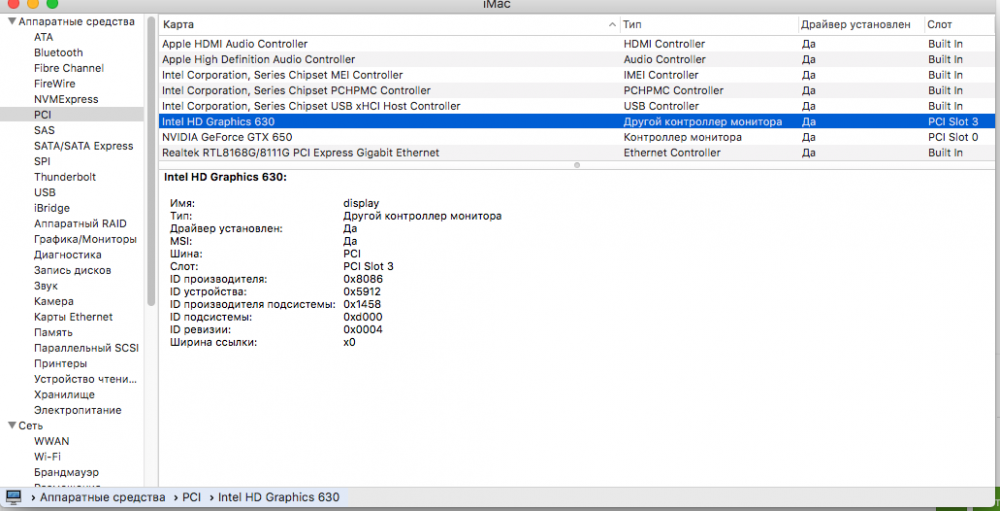The height and width of the screenshot is (511, 1000).
Task: Click the split-pane divider handle dot
Action: 577,165
